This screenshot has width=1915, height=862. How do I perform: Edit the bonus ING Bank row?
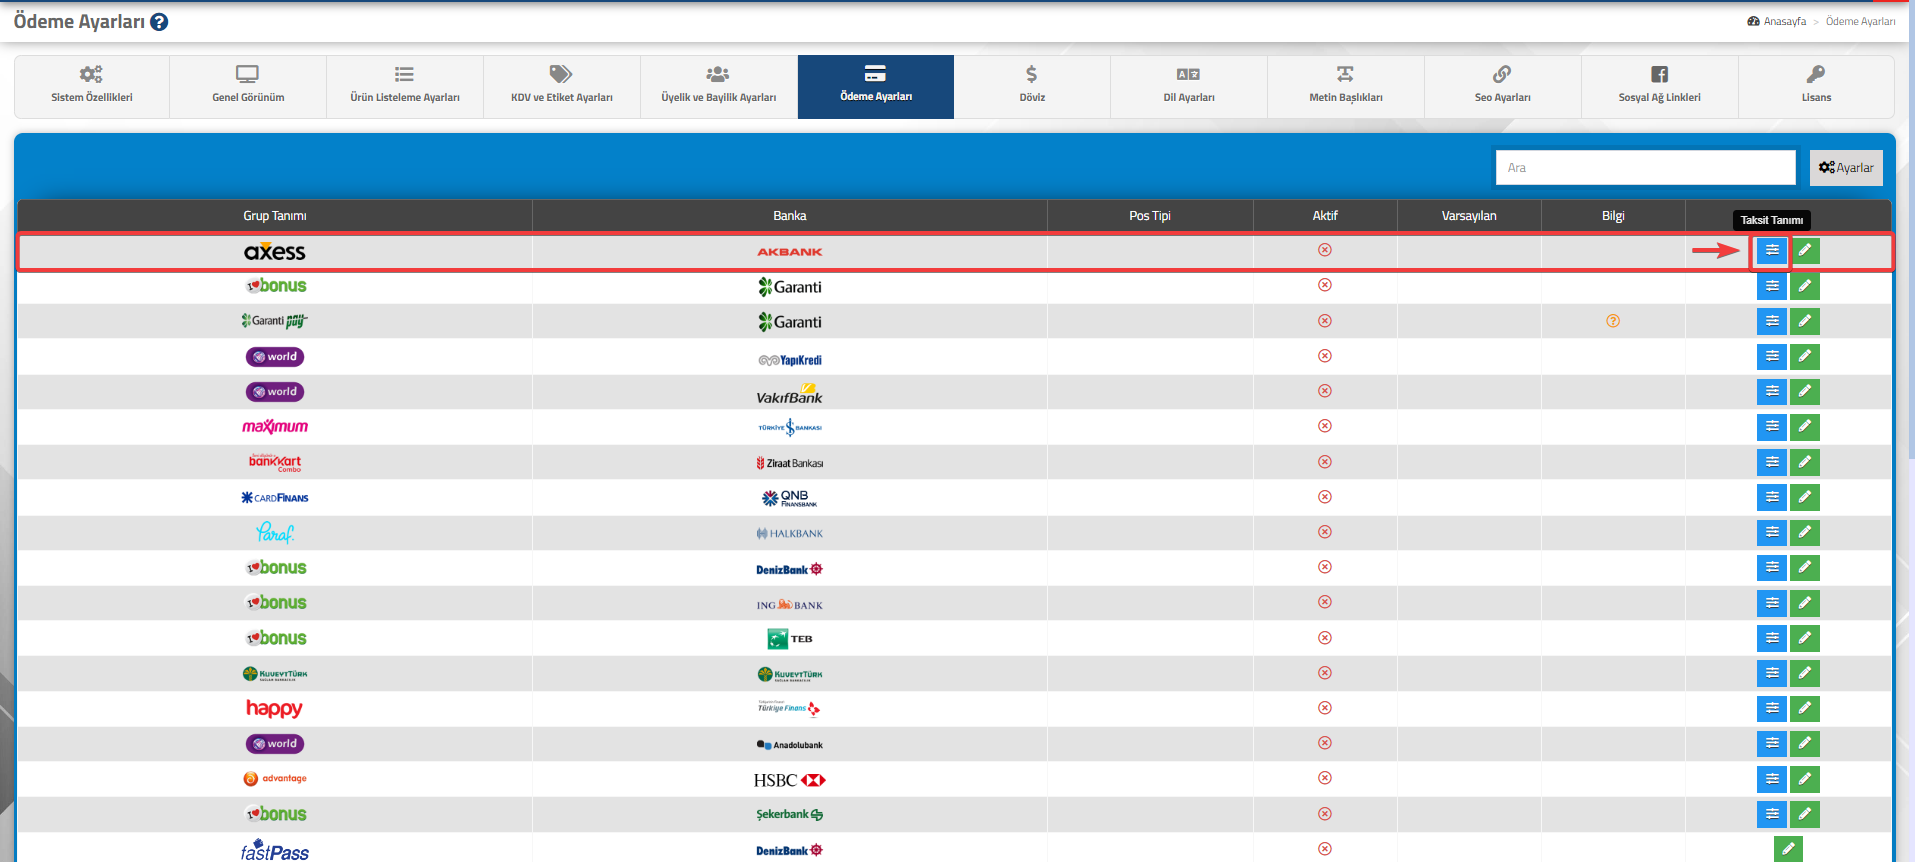pyautogui.click(x=1805, y=603)
